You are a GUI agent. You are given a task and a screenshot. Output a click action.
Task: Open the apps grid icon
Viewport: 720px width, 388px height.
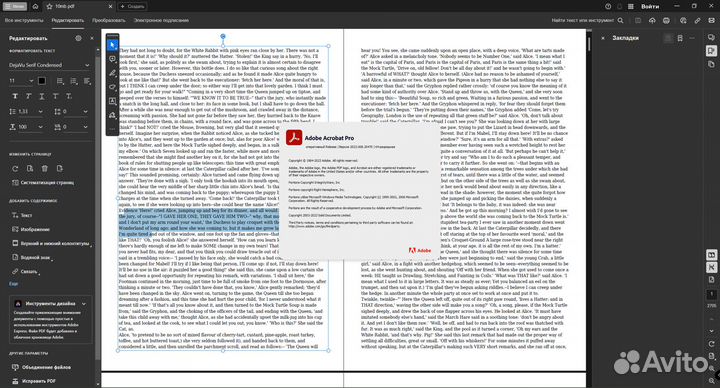pyautogui.click(x=630, y=6)
